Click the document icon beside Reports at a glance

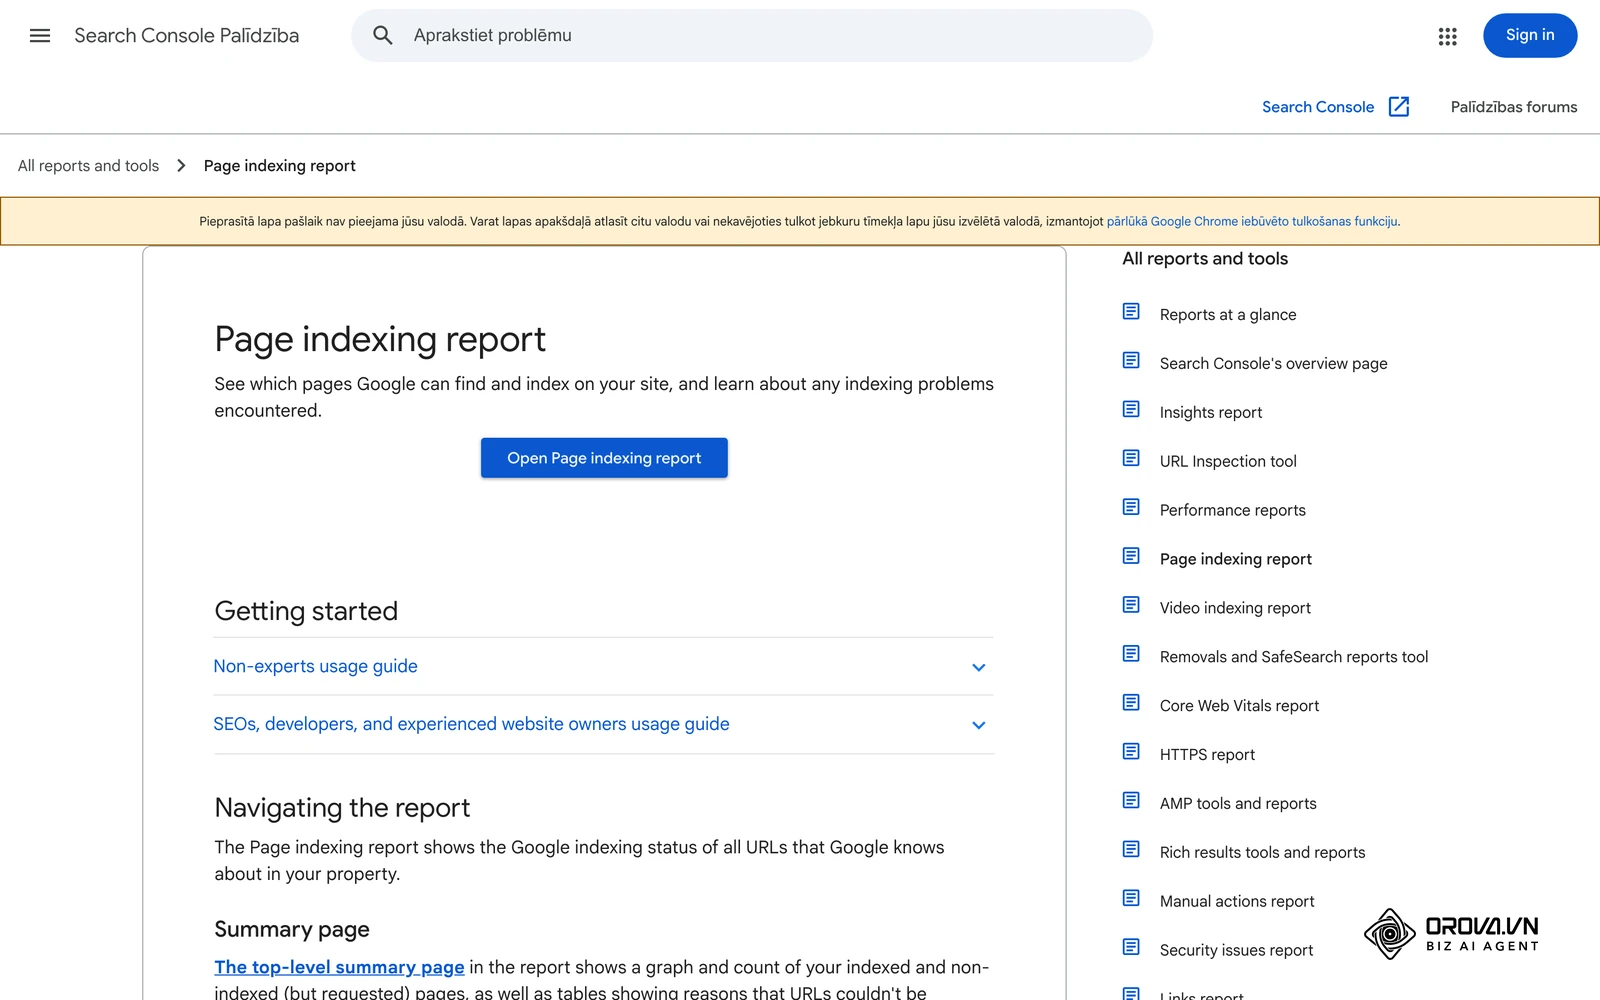click(1131, 312)
